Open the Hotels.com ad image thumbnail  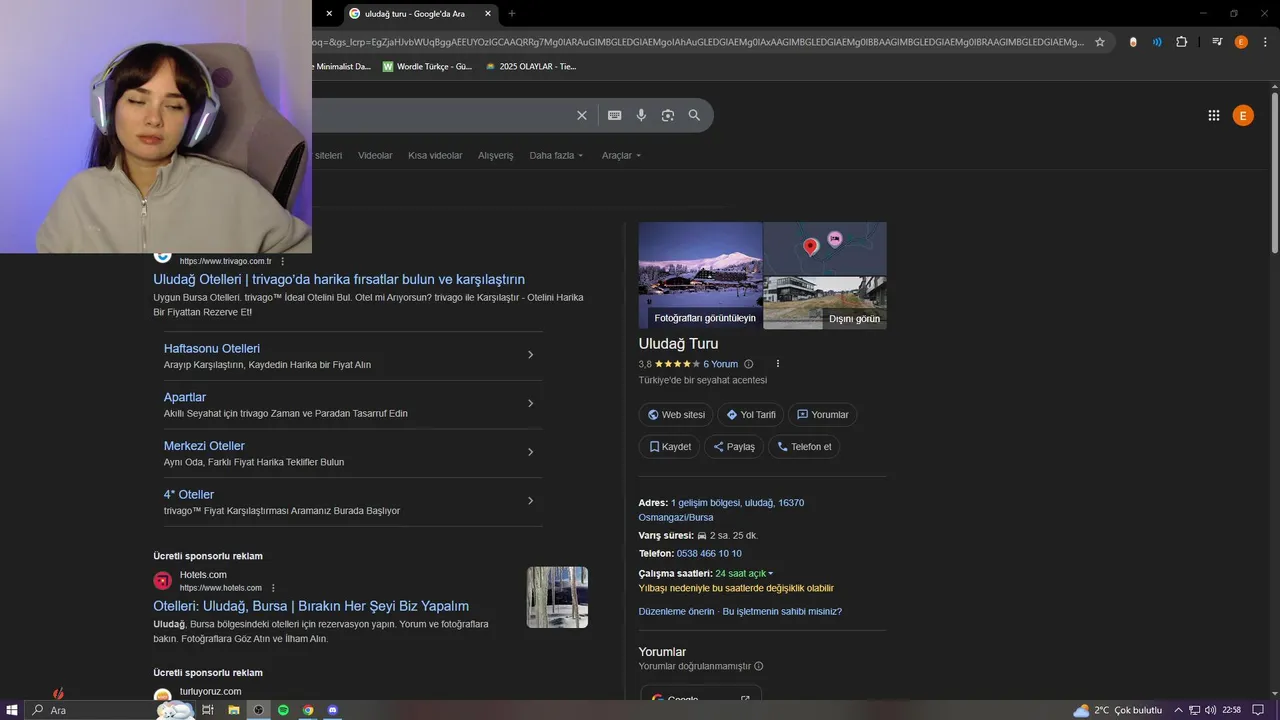(557, 598)
